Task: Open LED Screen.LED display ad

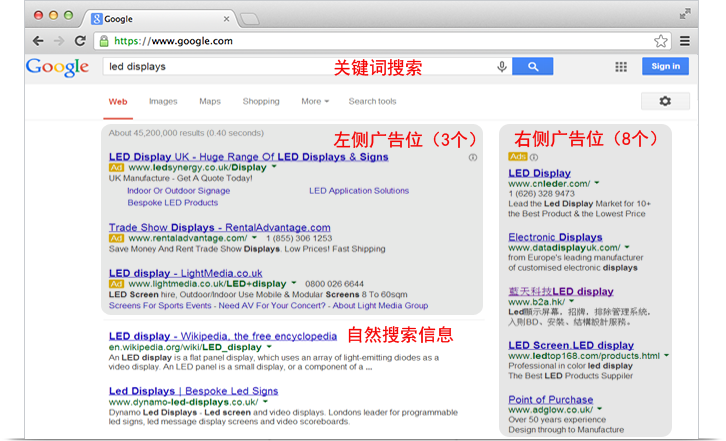Action: [571, 346]
